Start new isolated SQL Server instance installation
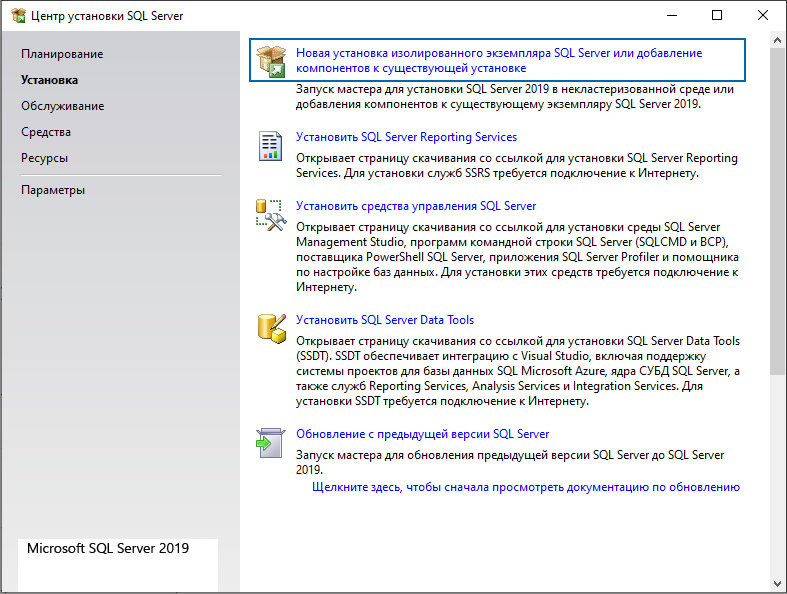Screen dimensions: 787x594 tap(499, 60)
